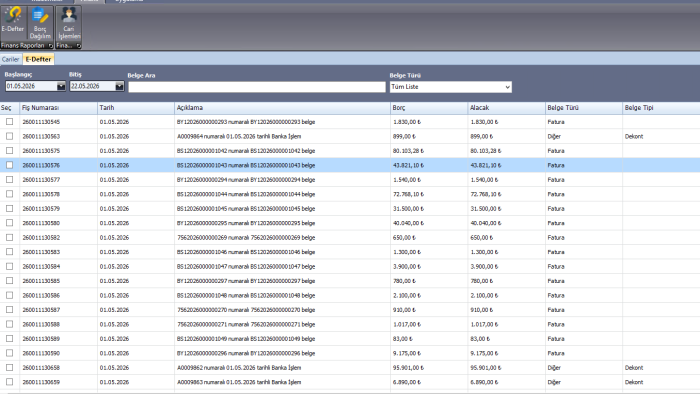Screen dimensions: 700x394
Task: Expand the Finans Raporları group launcher
Action: click(50, 46)
